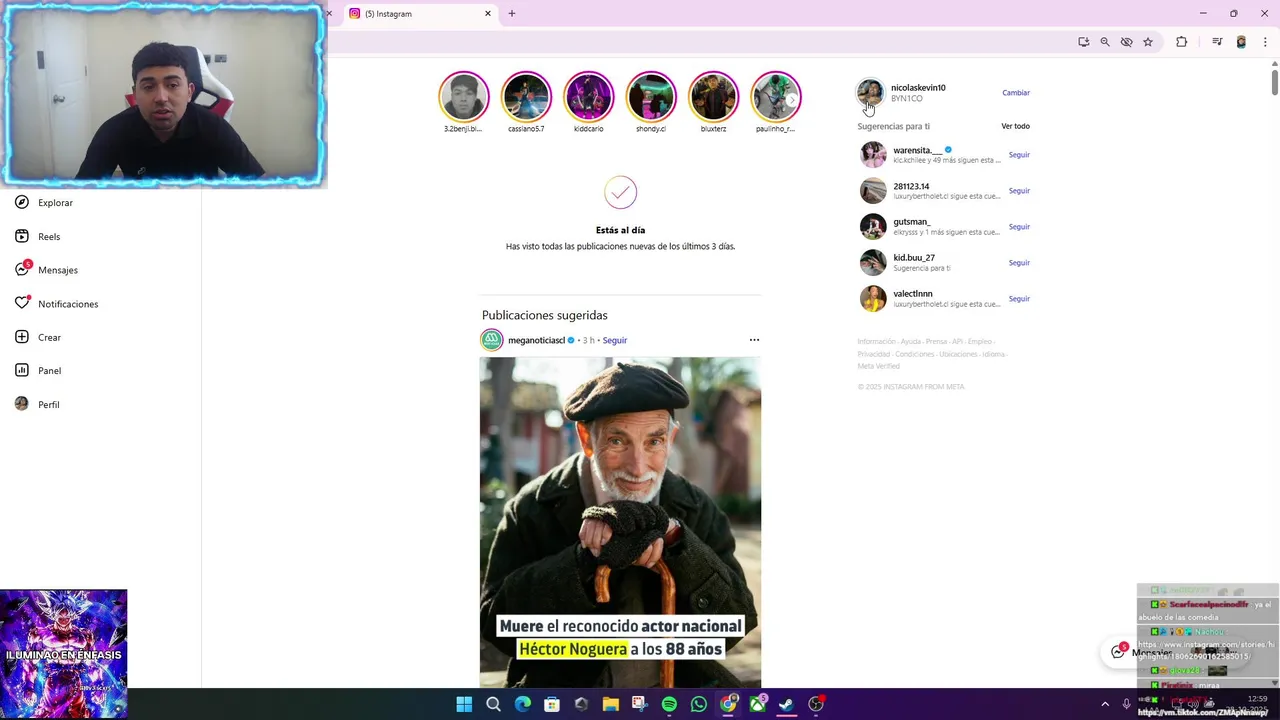1280x720 pixels.
Task: Click Ver todo for suggestions
Action: coord(1015,126)
